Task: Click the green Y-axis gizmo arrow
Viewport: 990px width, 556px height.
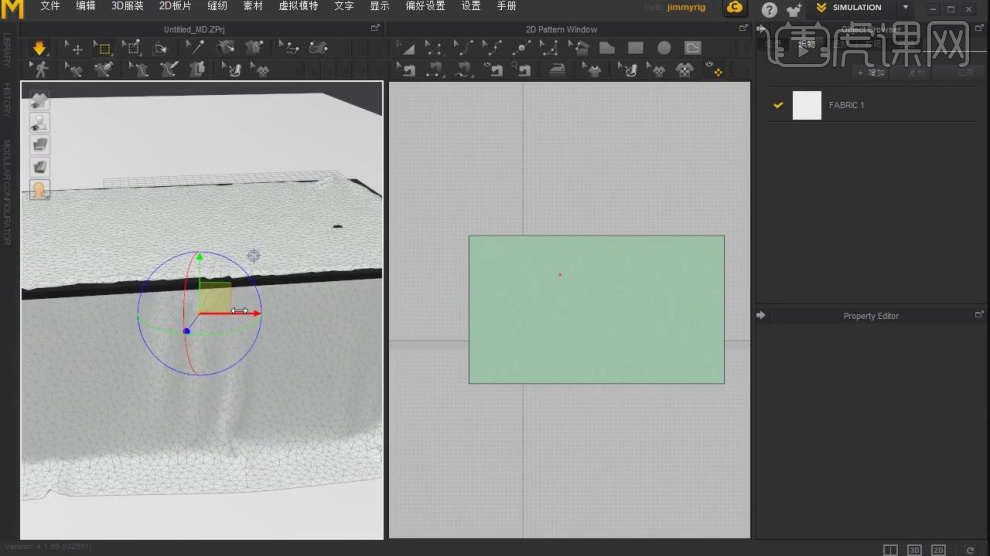Action: 200,257
